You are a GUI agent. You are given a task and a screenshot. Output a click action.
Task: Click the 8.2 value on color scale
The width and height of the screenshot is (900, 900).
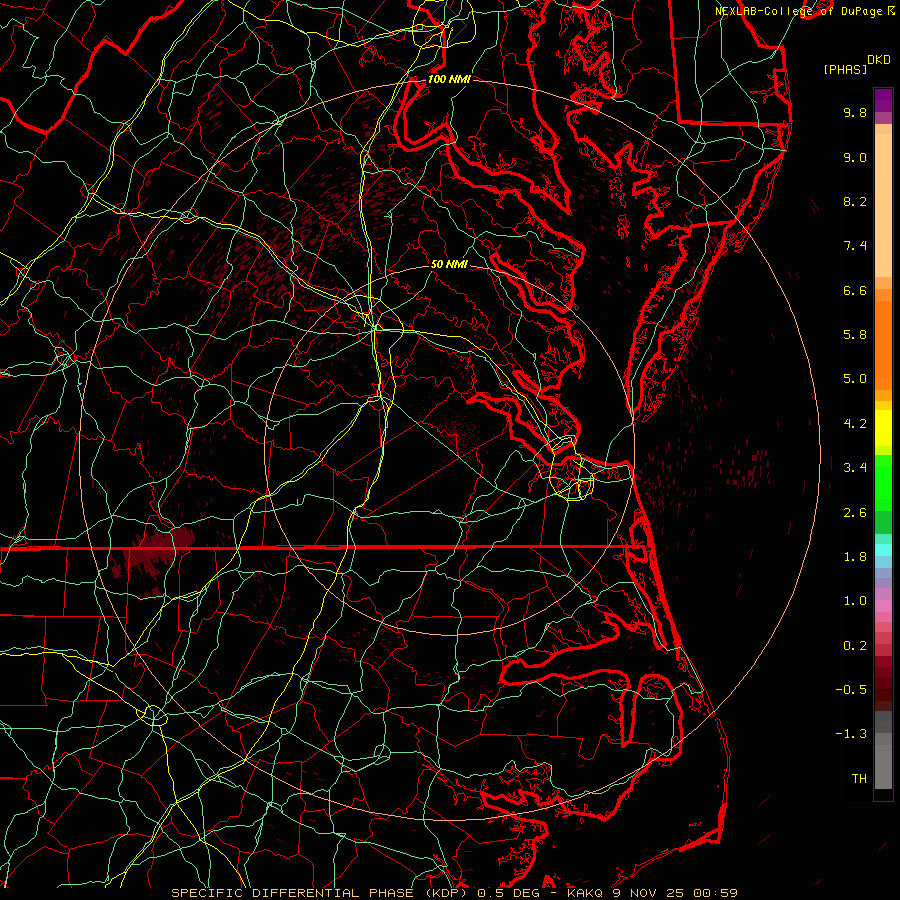[855, 201]
